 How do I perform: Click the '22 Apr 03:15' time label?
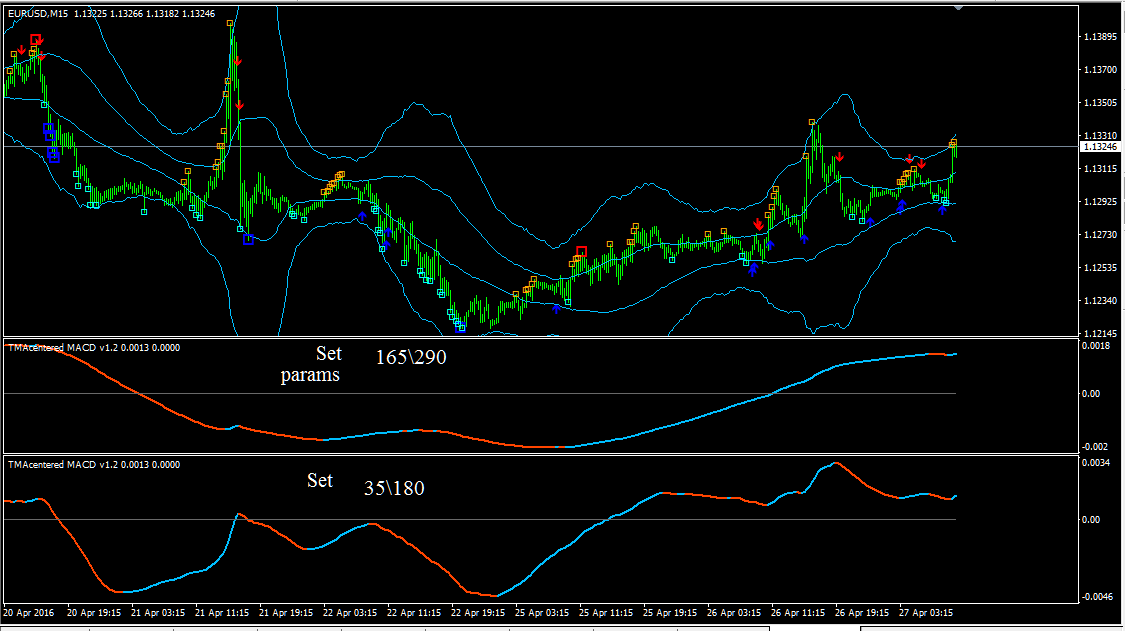tap(349, 613)
